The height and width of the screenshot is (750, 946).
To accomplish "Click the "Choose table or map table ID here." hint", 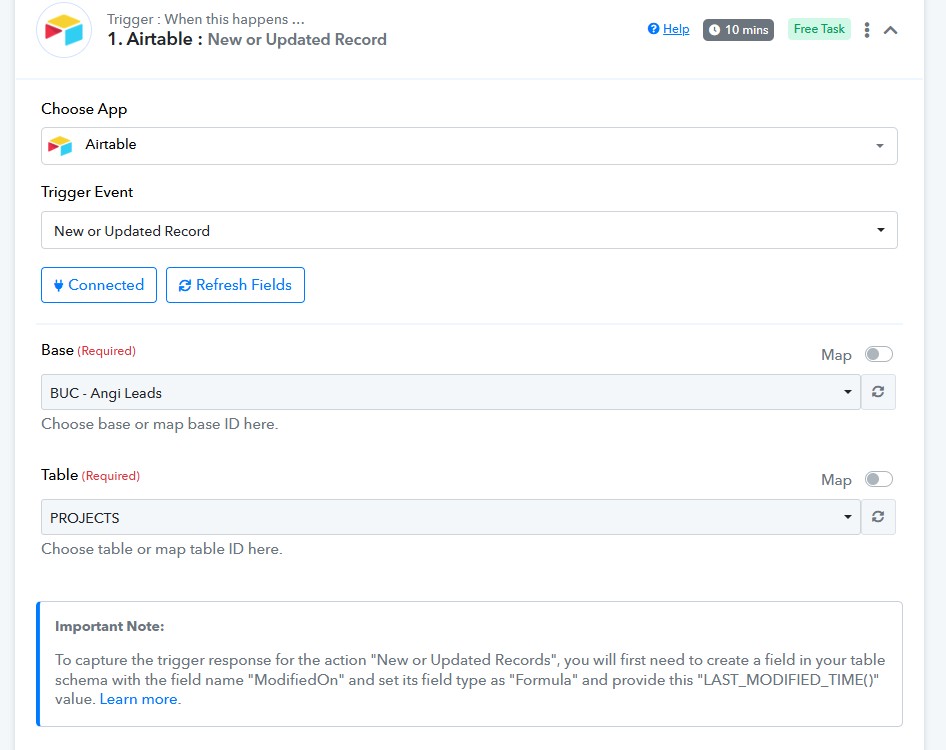I will pyautogui.click(x=162, y=549).
